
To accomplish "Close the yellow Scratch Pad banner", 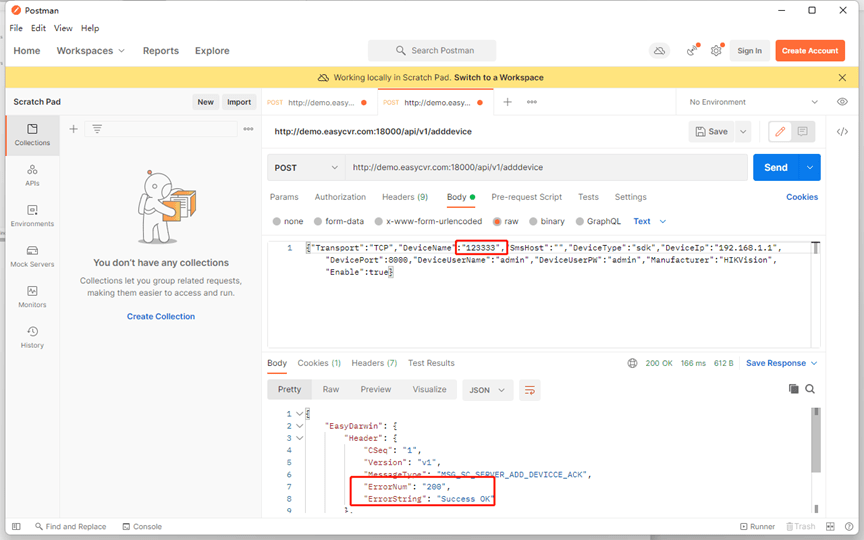I will click(x=842, y=78).
